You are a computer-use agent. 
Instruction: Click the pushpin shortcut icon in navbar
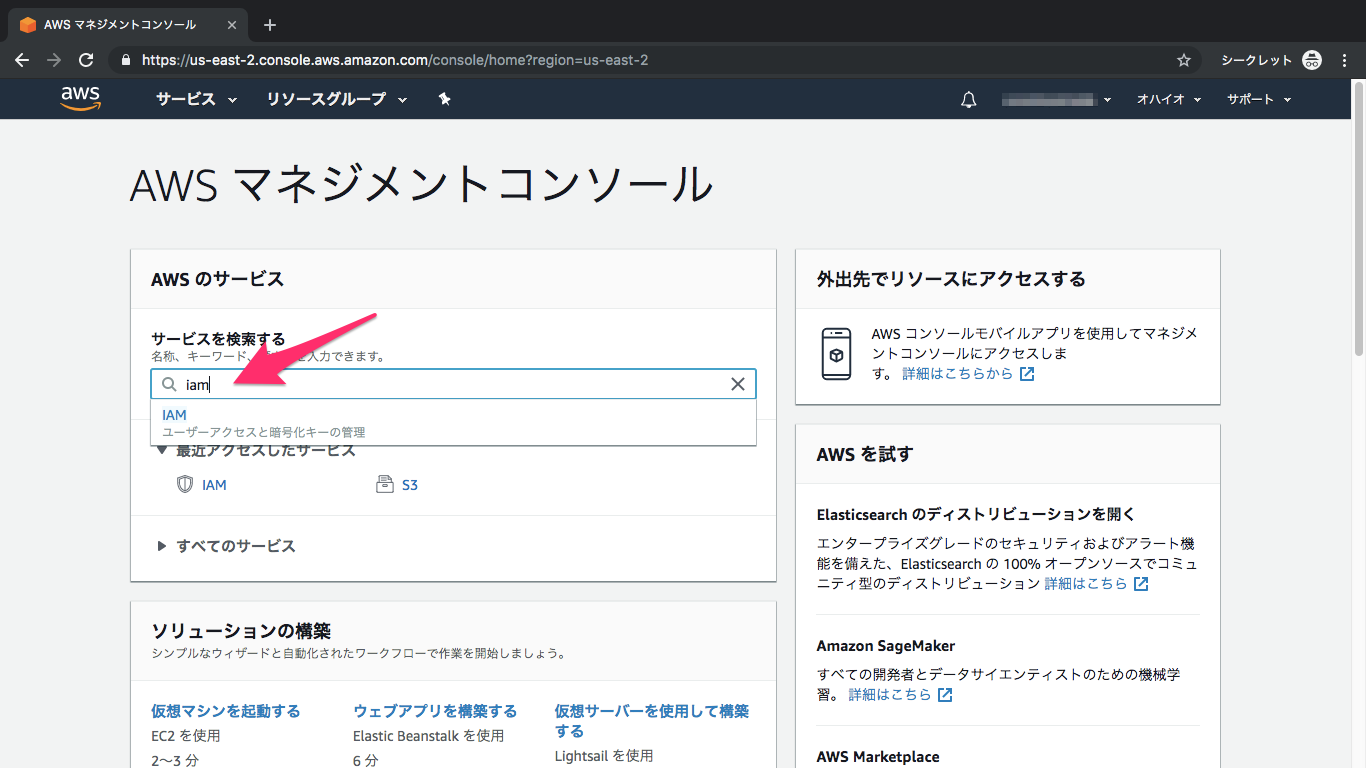[x=445, y=99]
